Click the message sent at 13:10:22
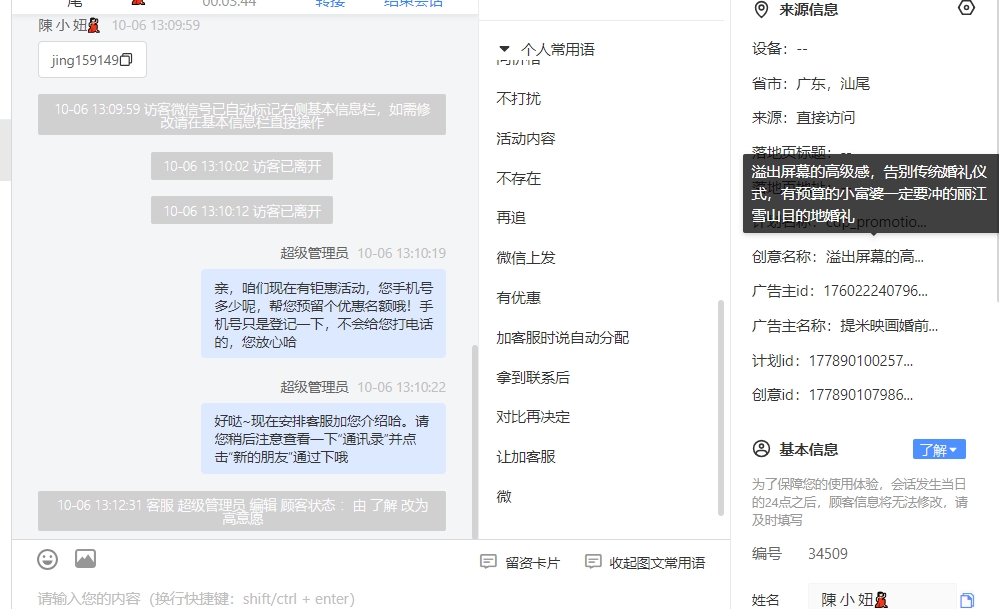999x609 pixels. coord(323,438)
